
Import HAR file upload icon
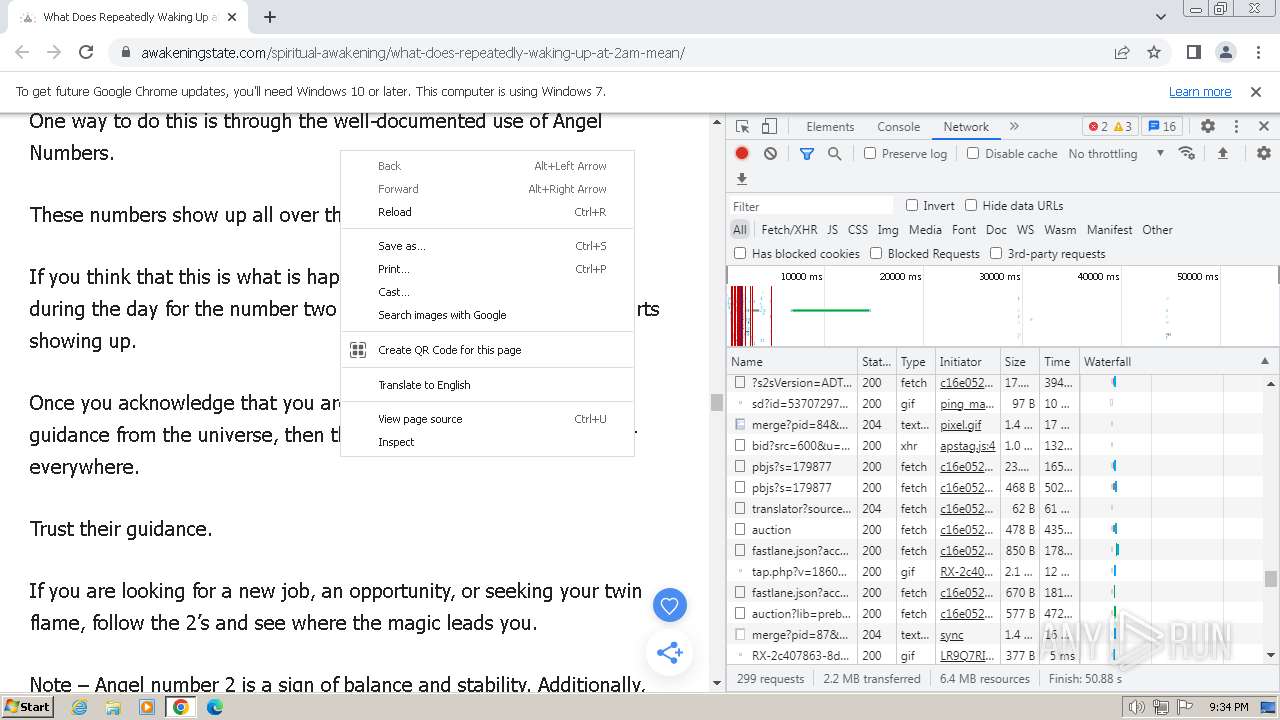[1222, 154]
